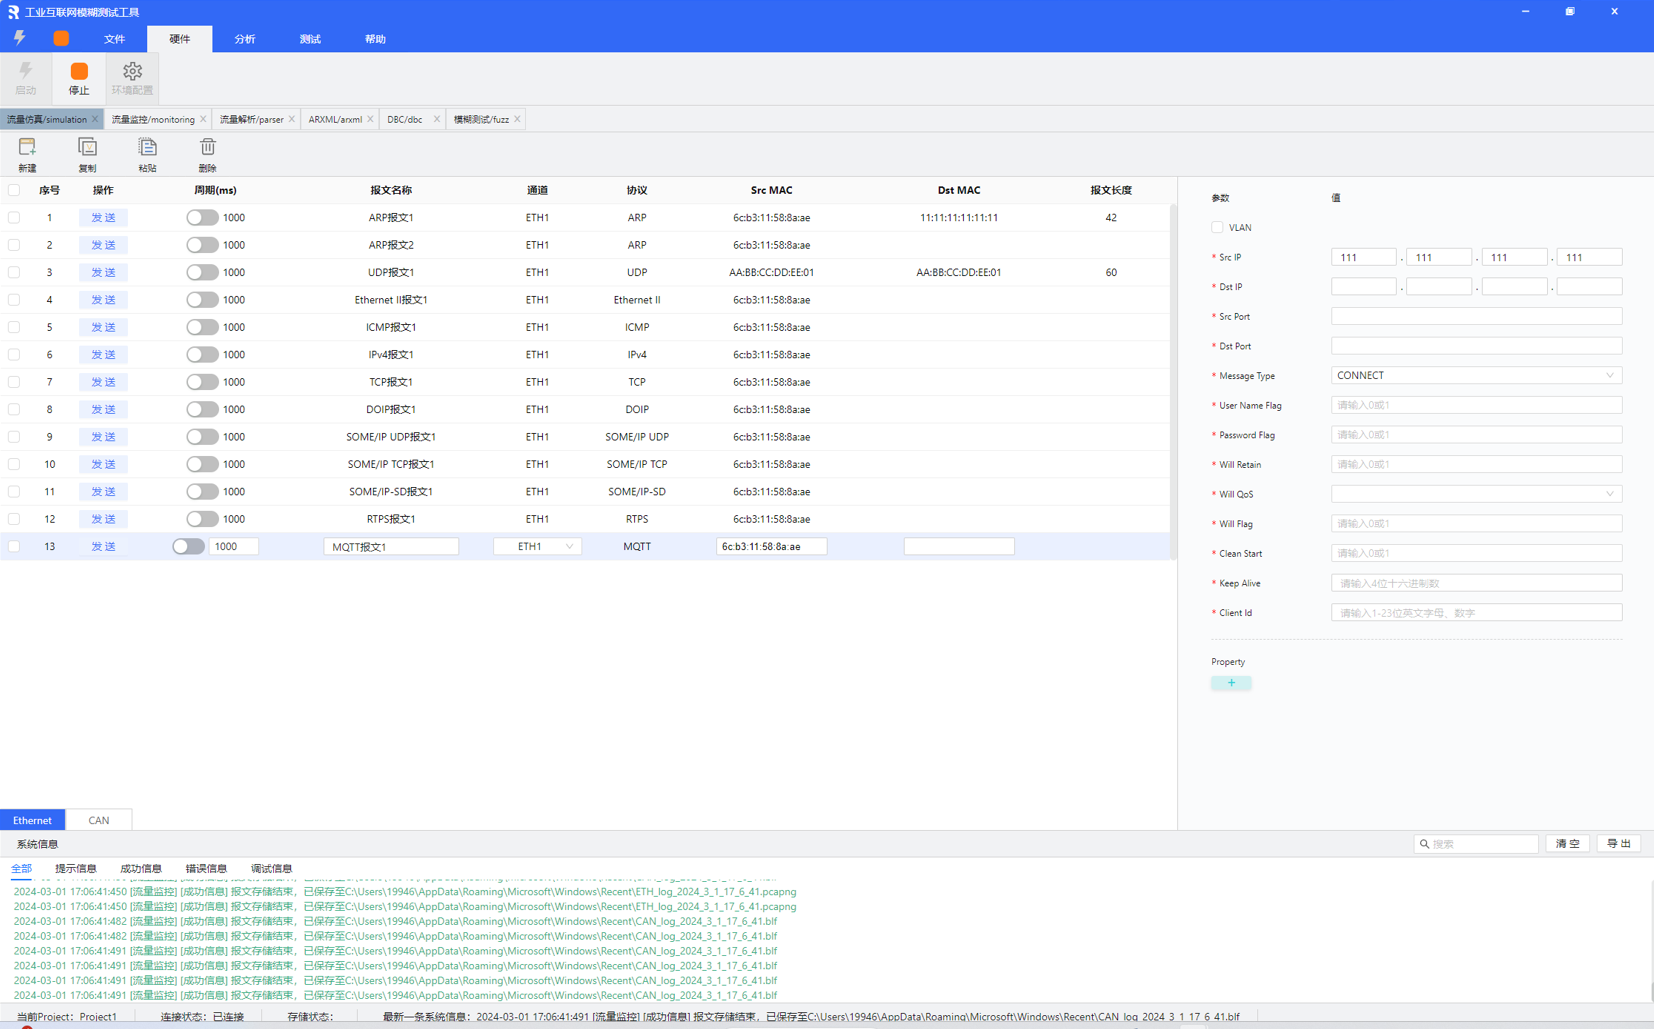Image resolution: width=1654 pixels, height=1029 pixels.
Task: Click the Client Id input field
Action: 1475,613
